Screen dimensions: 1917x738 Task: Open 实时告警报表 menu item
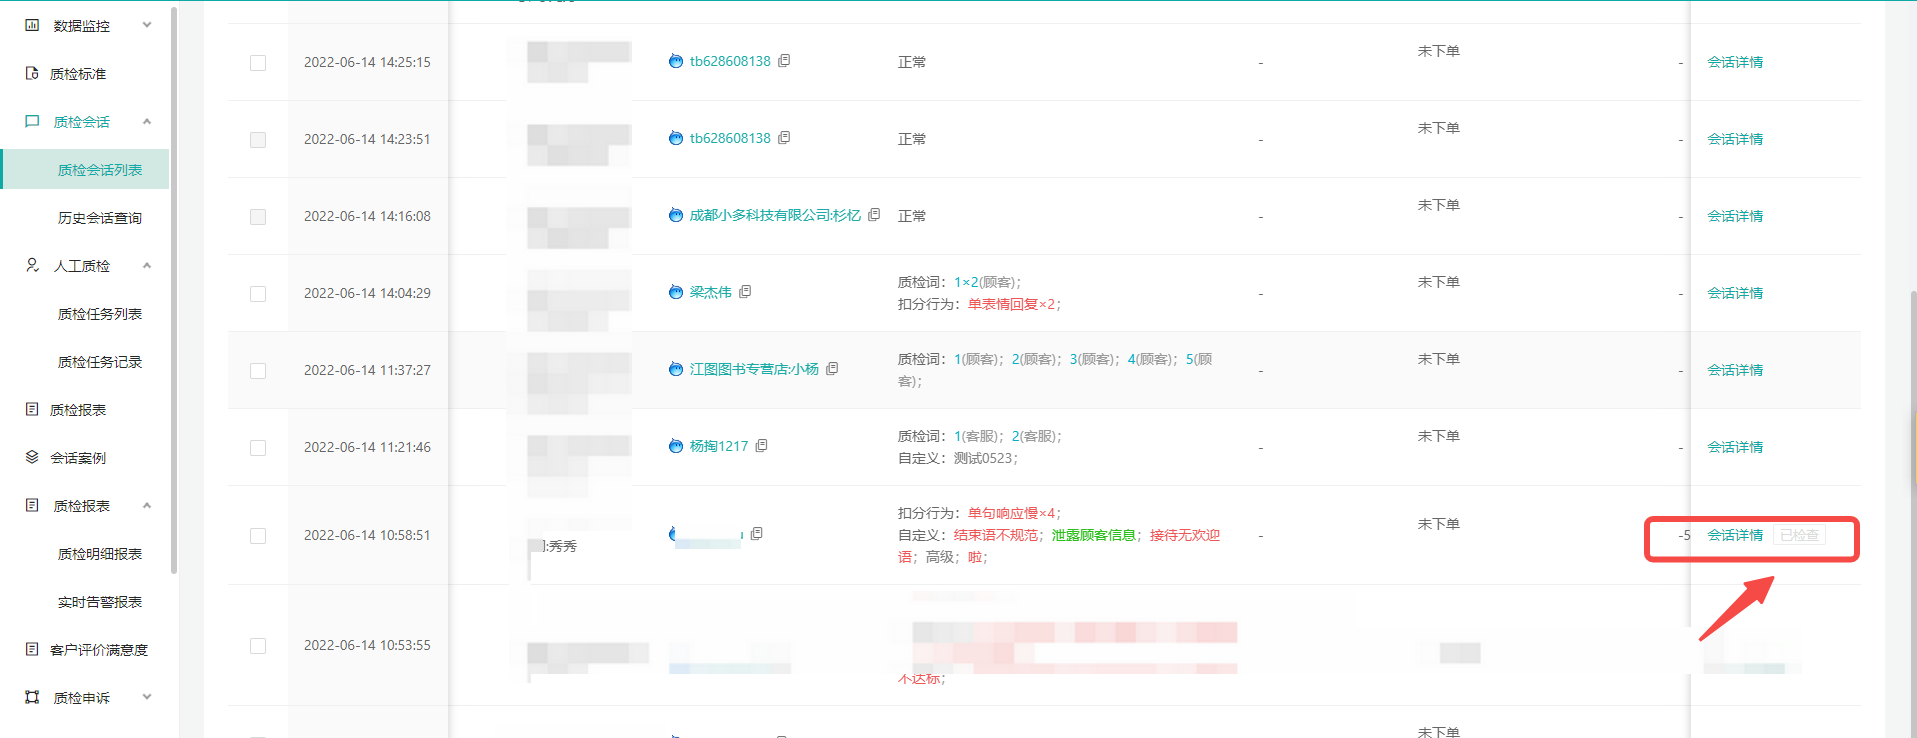[100, 601]
